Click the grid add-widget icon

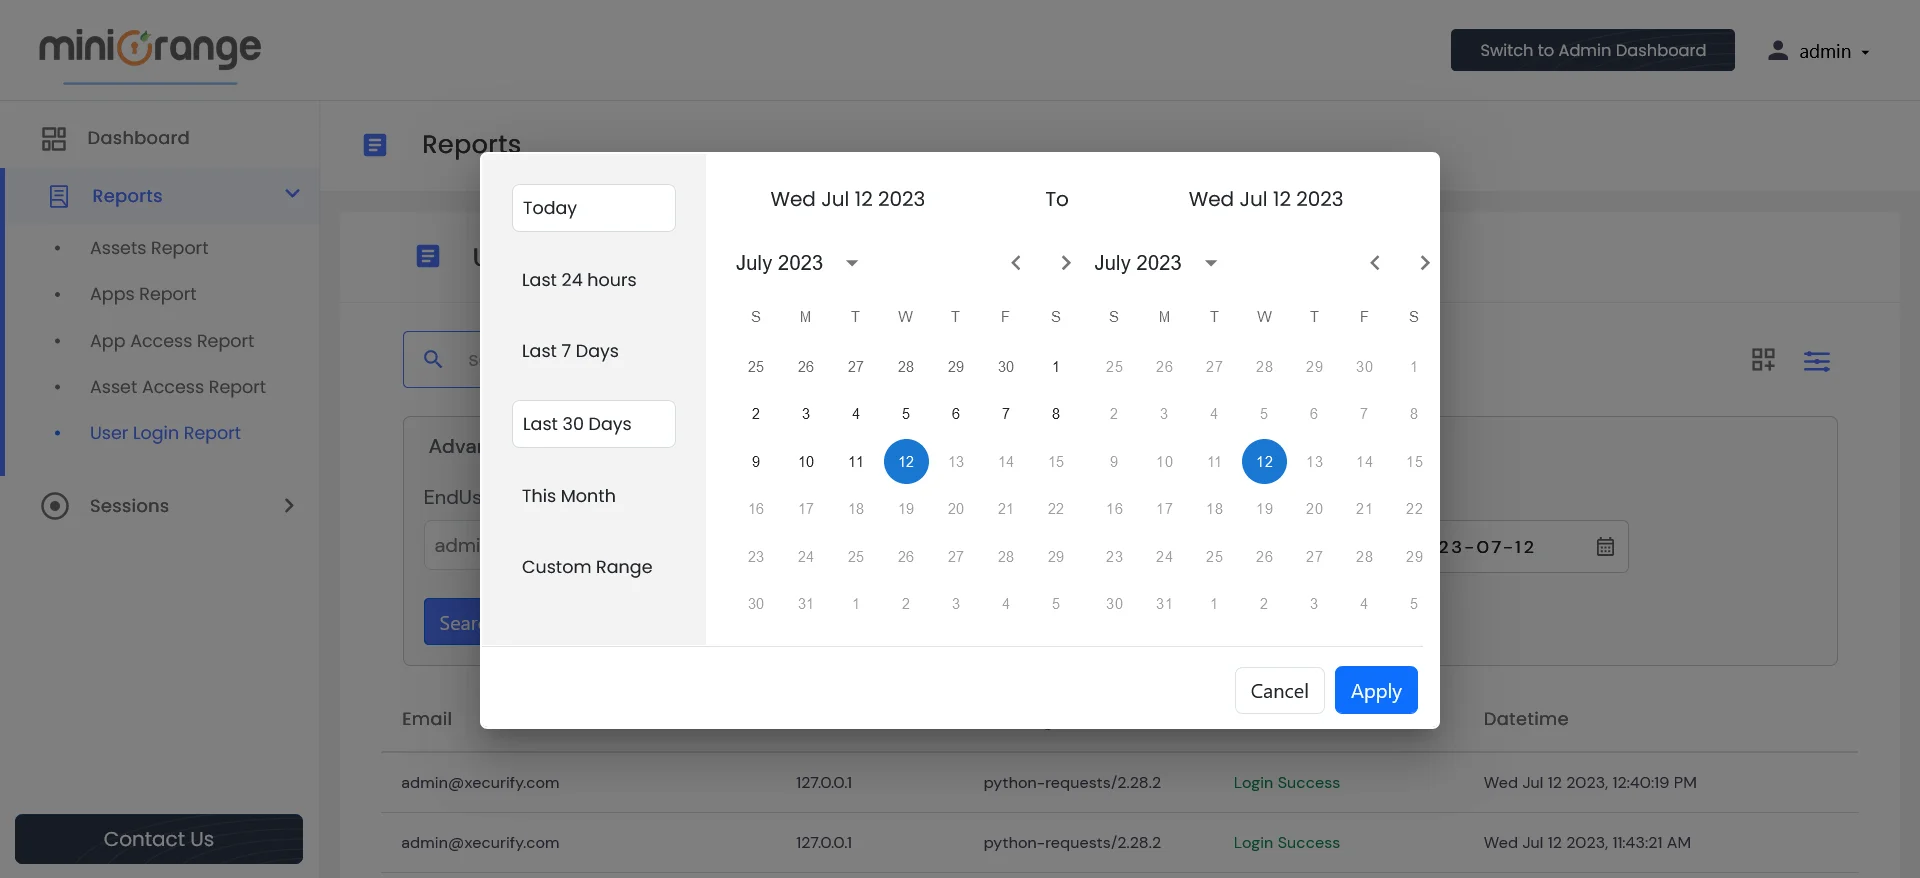1763,360
